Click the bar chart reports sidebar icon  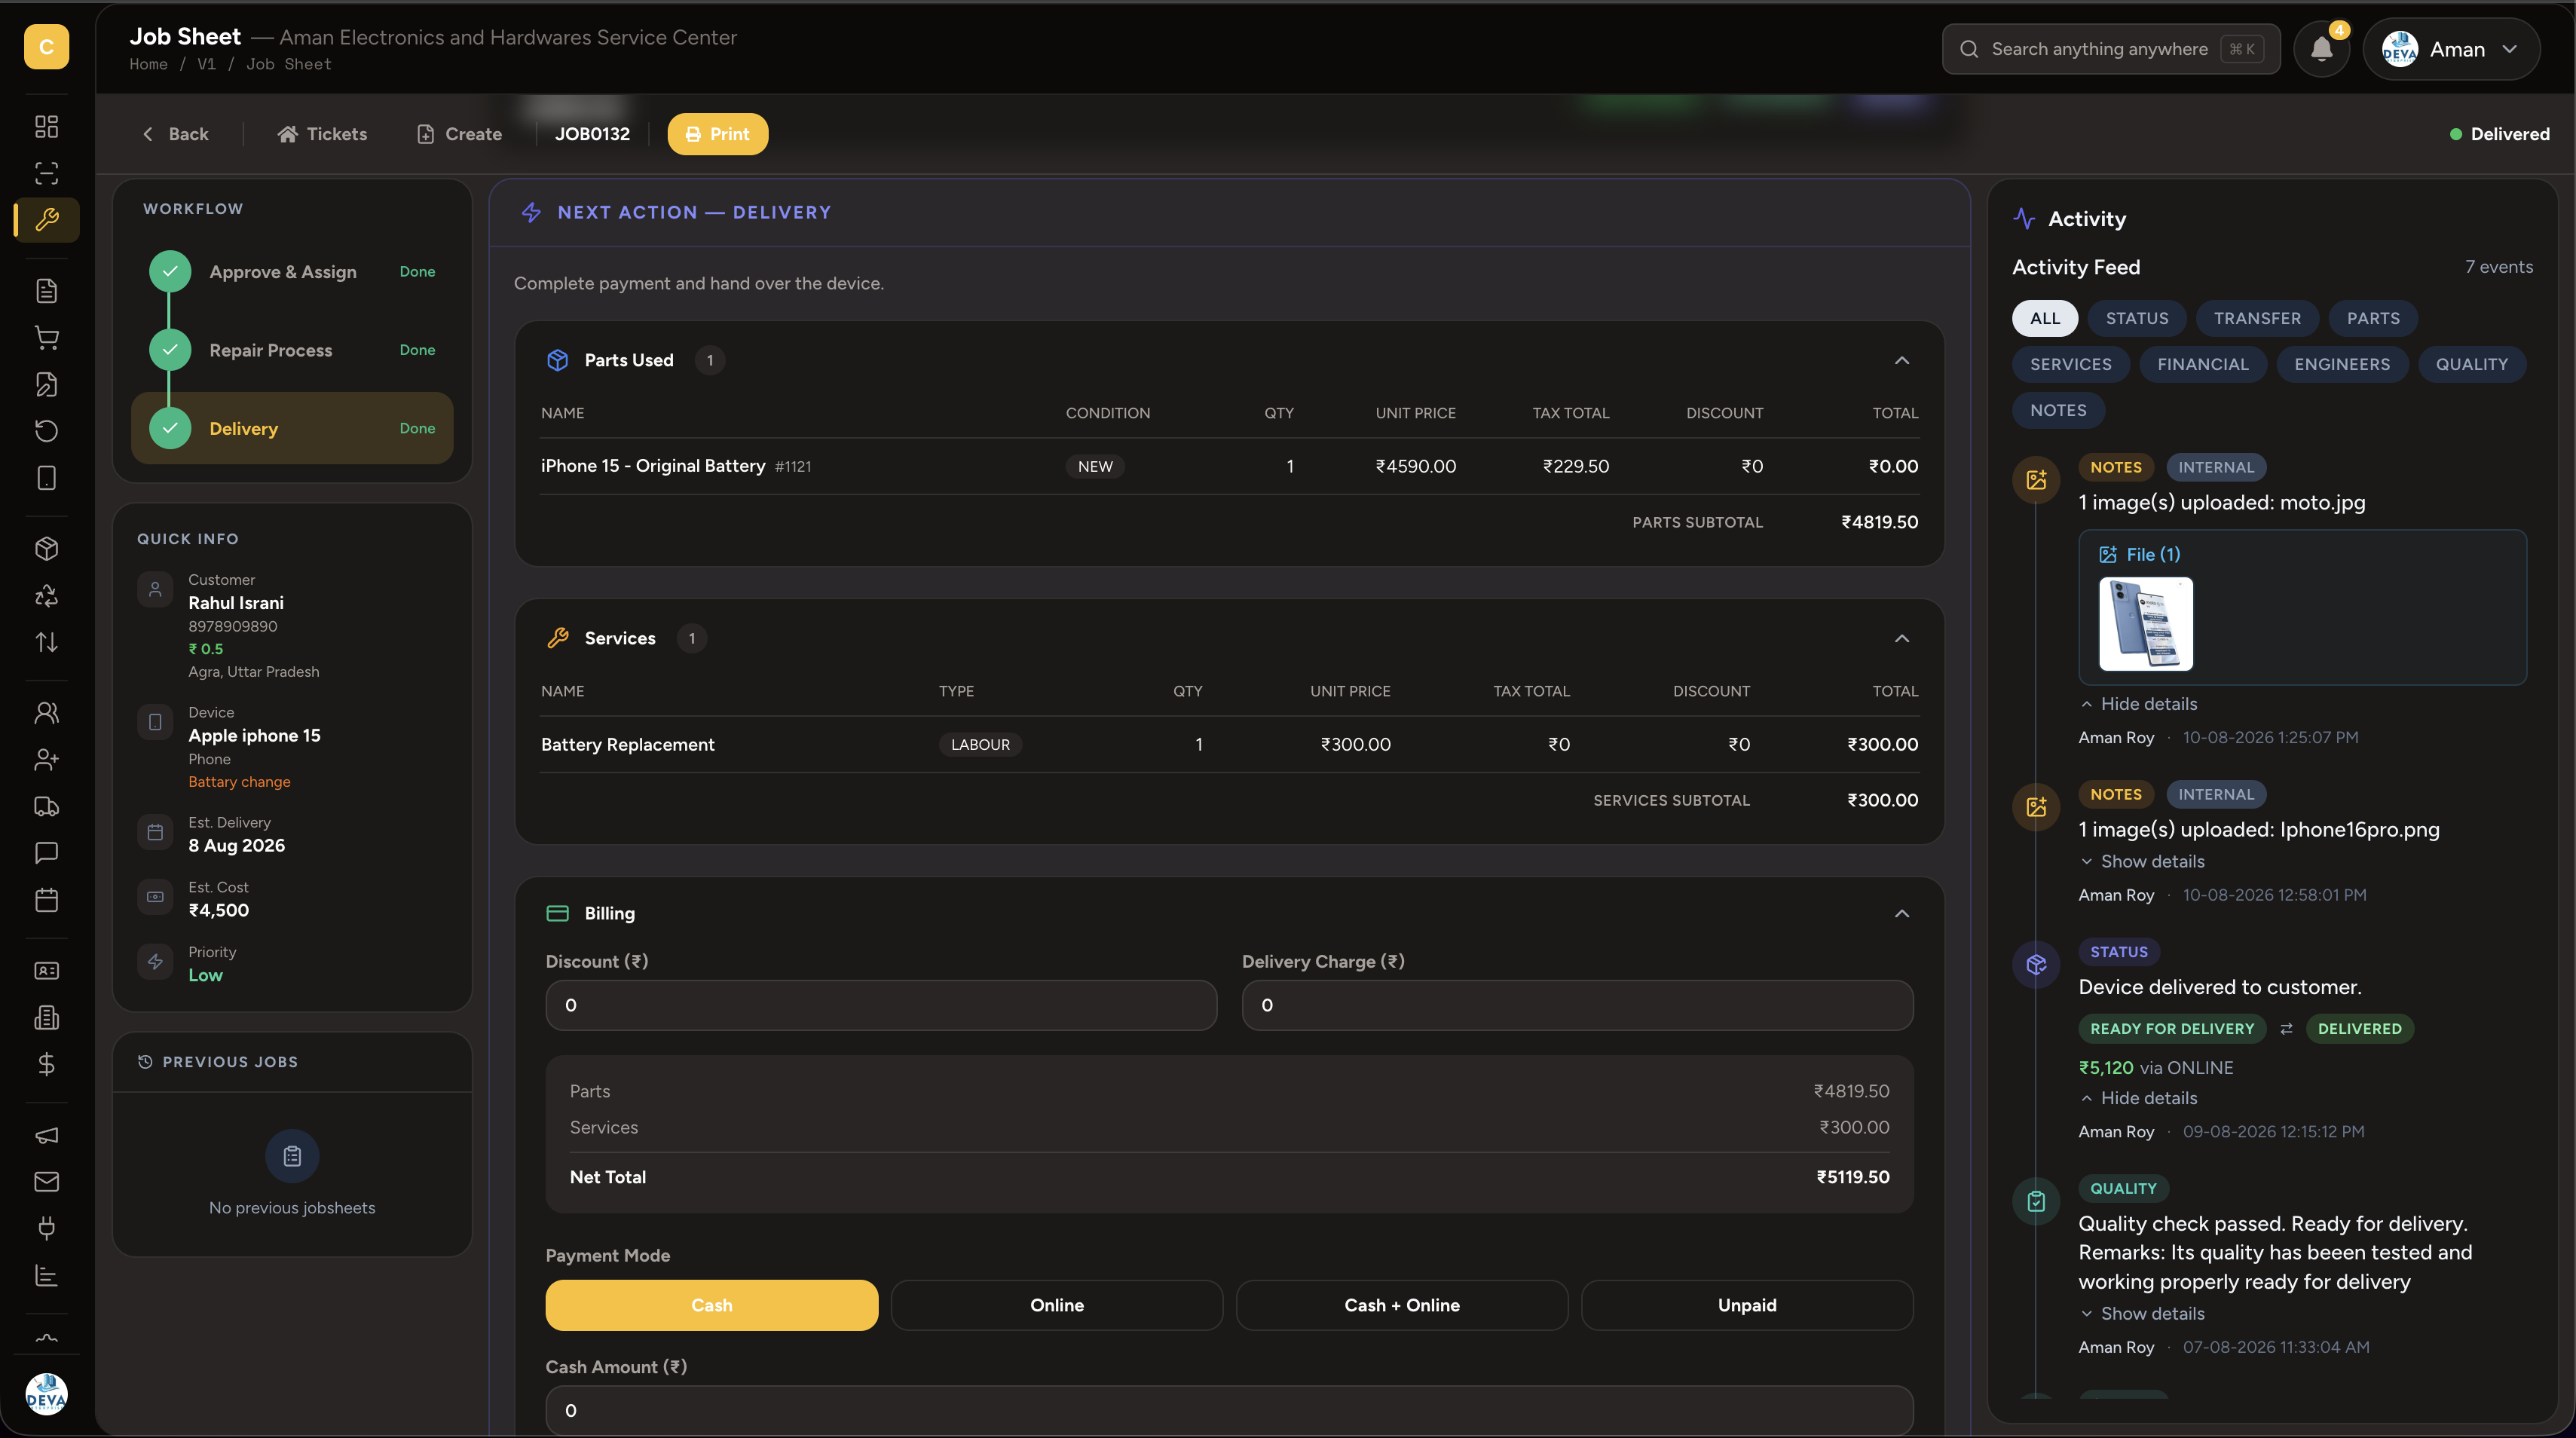point(46,1275)
